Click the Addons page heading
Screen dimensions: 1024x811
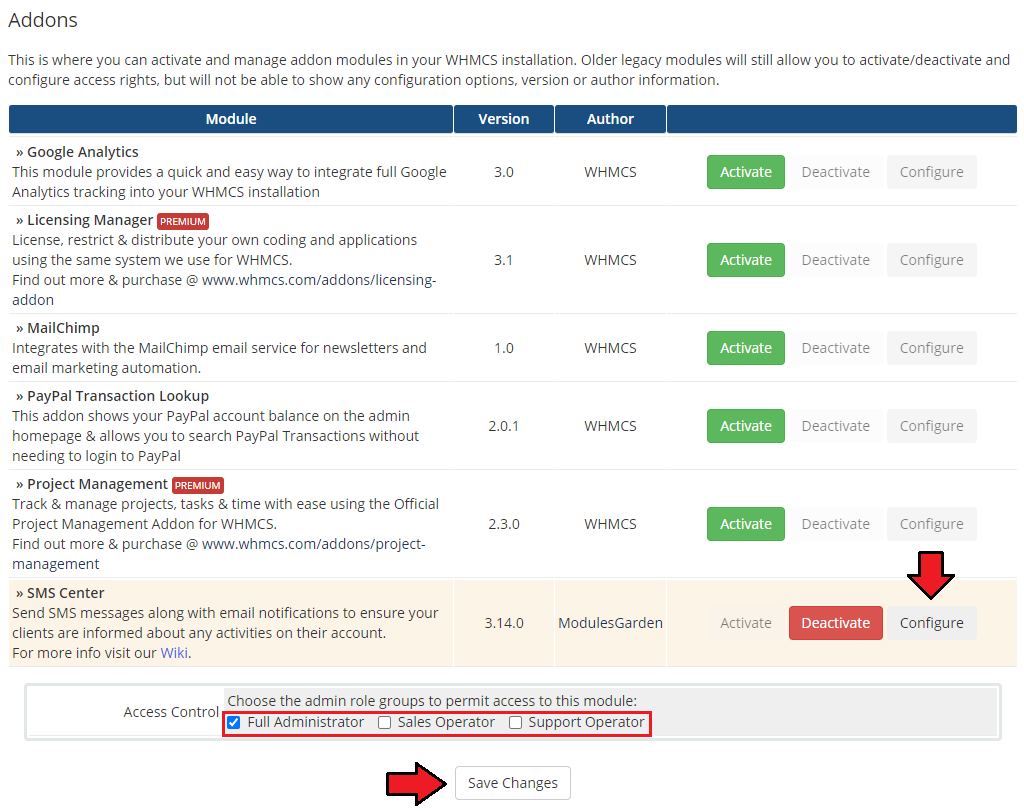[43, 20]
